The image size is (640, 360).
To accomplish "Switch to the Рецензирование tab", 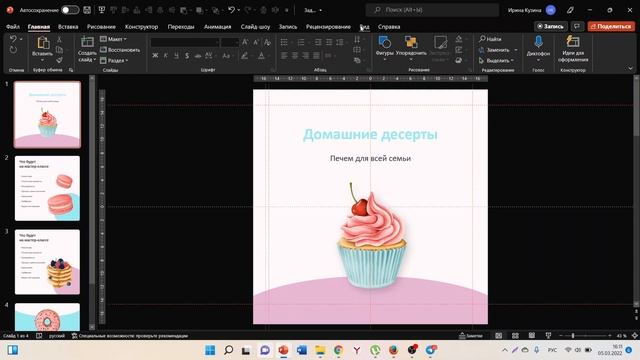I will [x=328, y=27].
